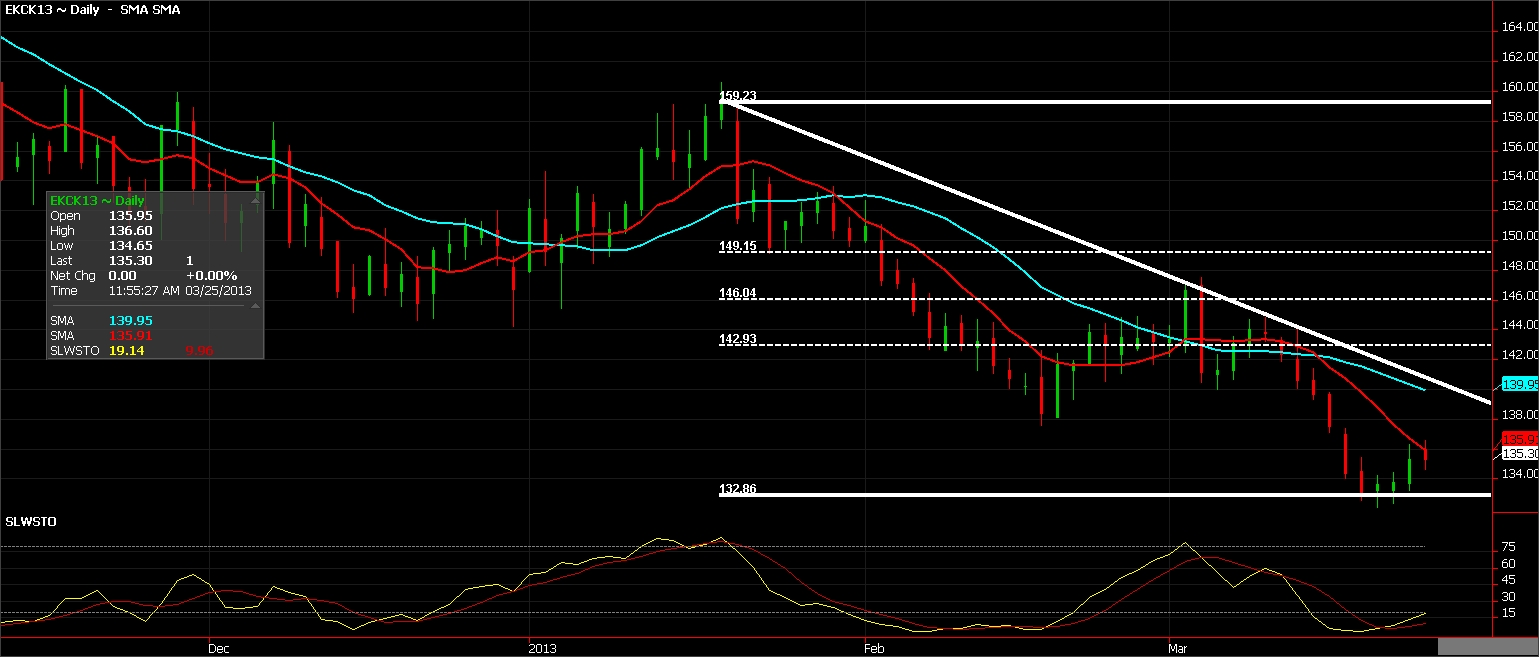Click the red SMA price tag on the axis
The image size is (1539, 657).
tap(1520, 439)
